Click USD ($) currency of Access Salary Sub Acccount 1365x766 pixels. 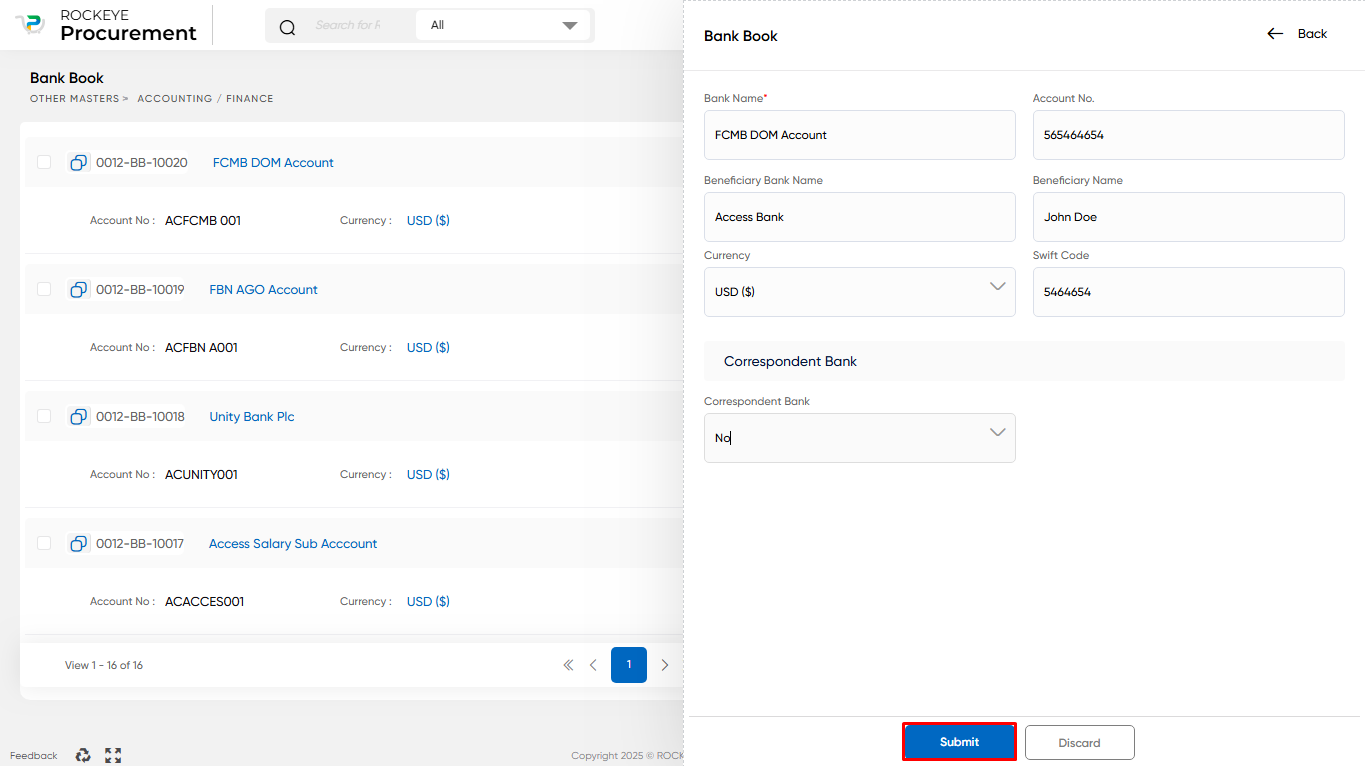click(x=428, y=602)
